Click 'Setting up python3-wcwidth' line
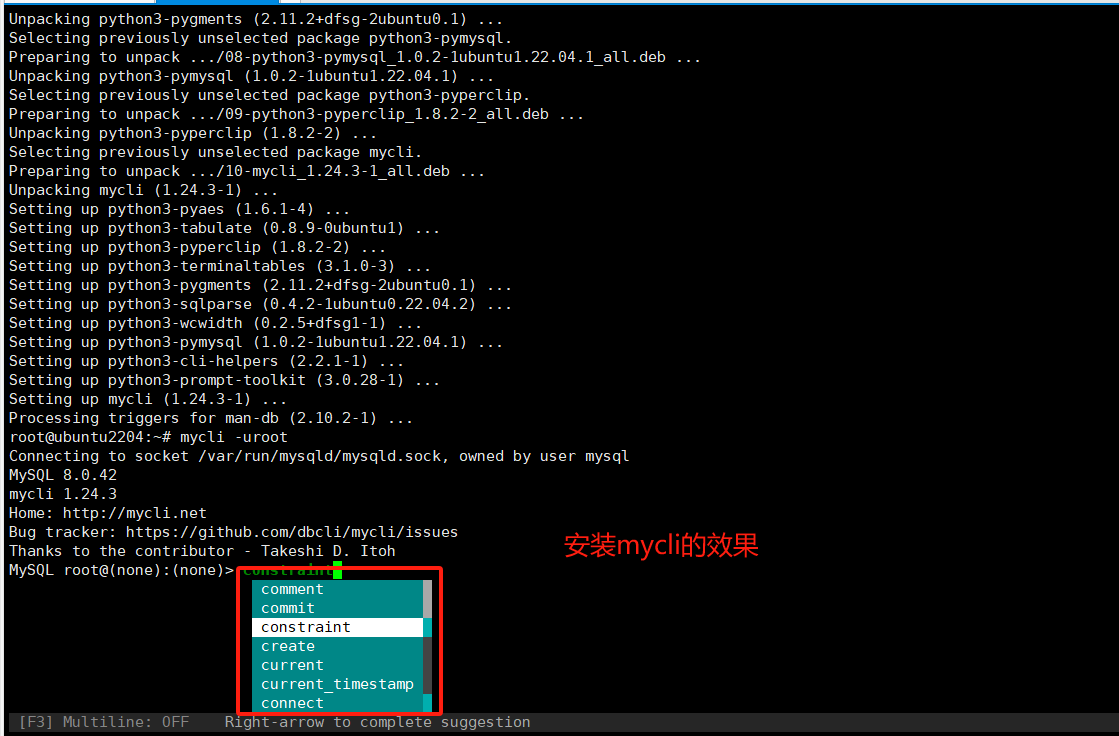1119x736 pixels. coord(215,323)
